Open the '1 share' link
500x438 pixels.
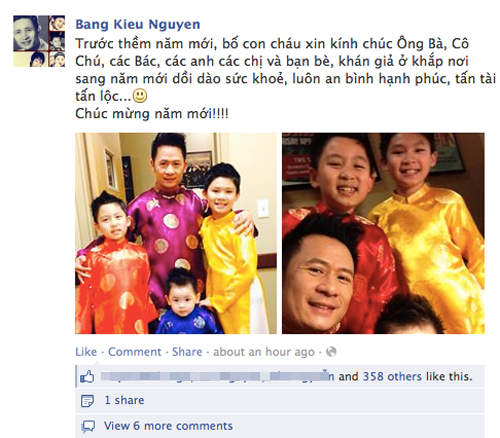[124, 400]
